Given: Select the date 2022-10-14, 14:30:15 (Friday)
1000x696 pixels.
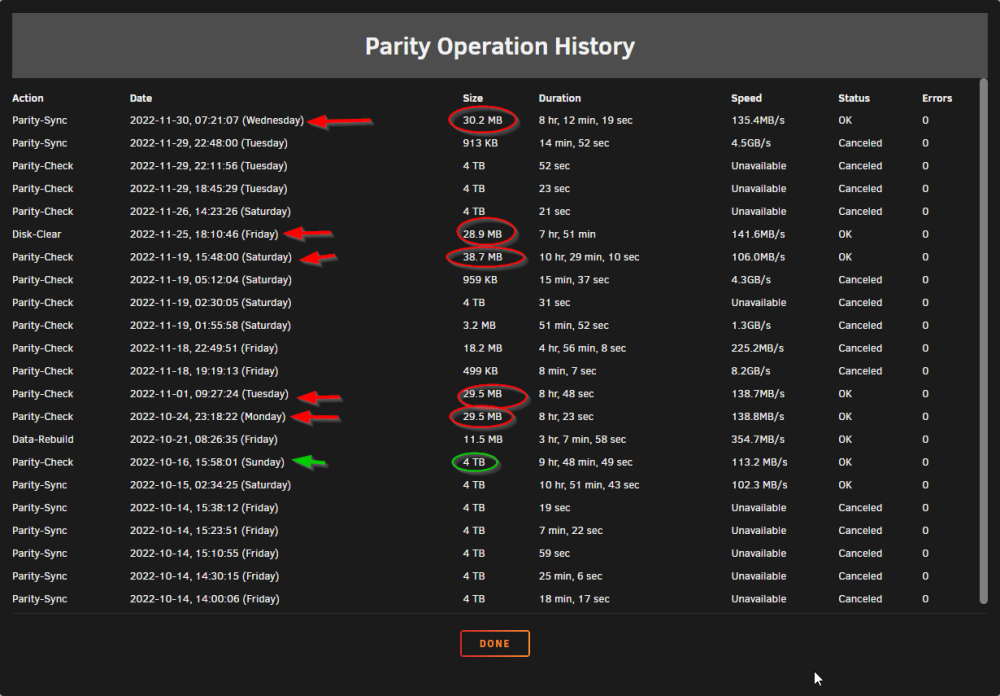Looking at the screenshot, I should (204, 577).
